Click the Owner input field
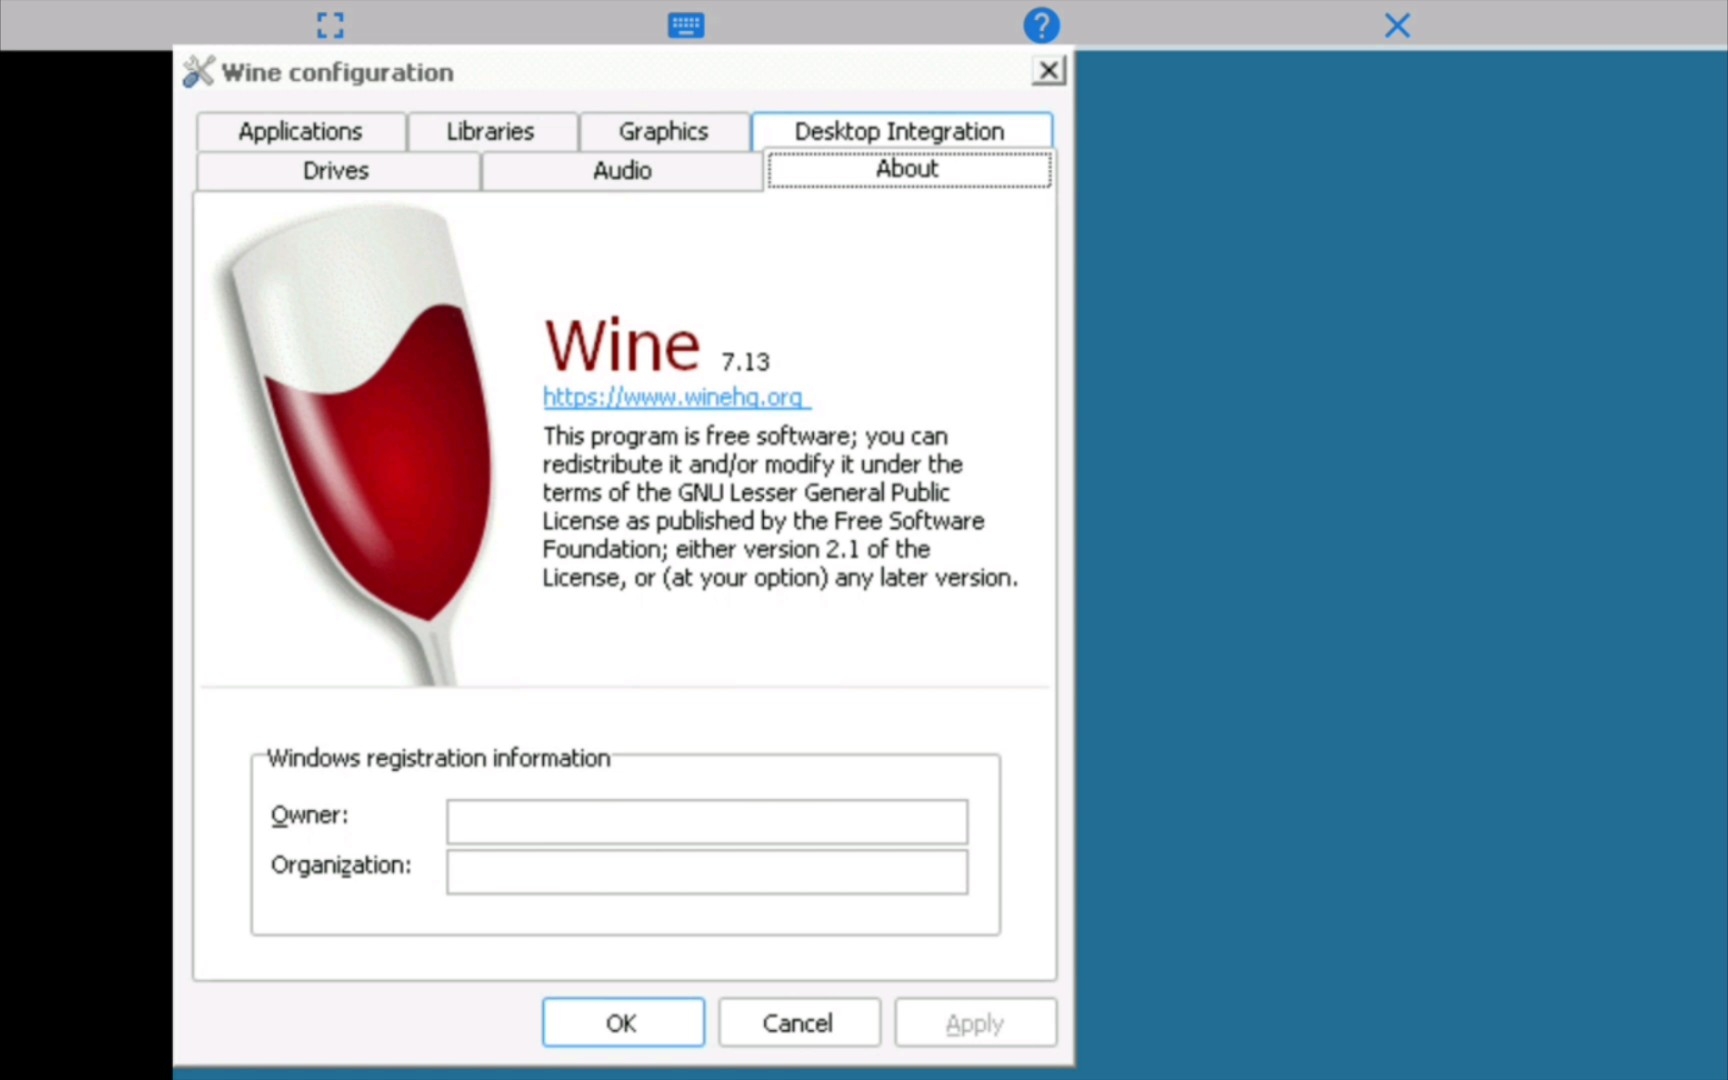The height and width of the screenshot is (1080, 1728). pyautogui.click(x=707, y=821)
